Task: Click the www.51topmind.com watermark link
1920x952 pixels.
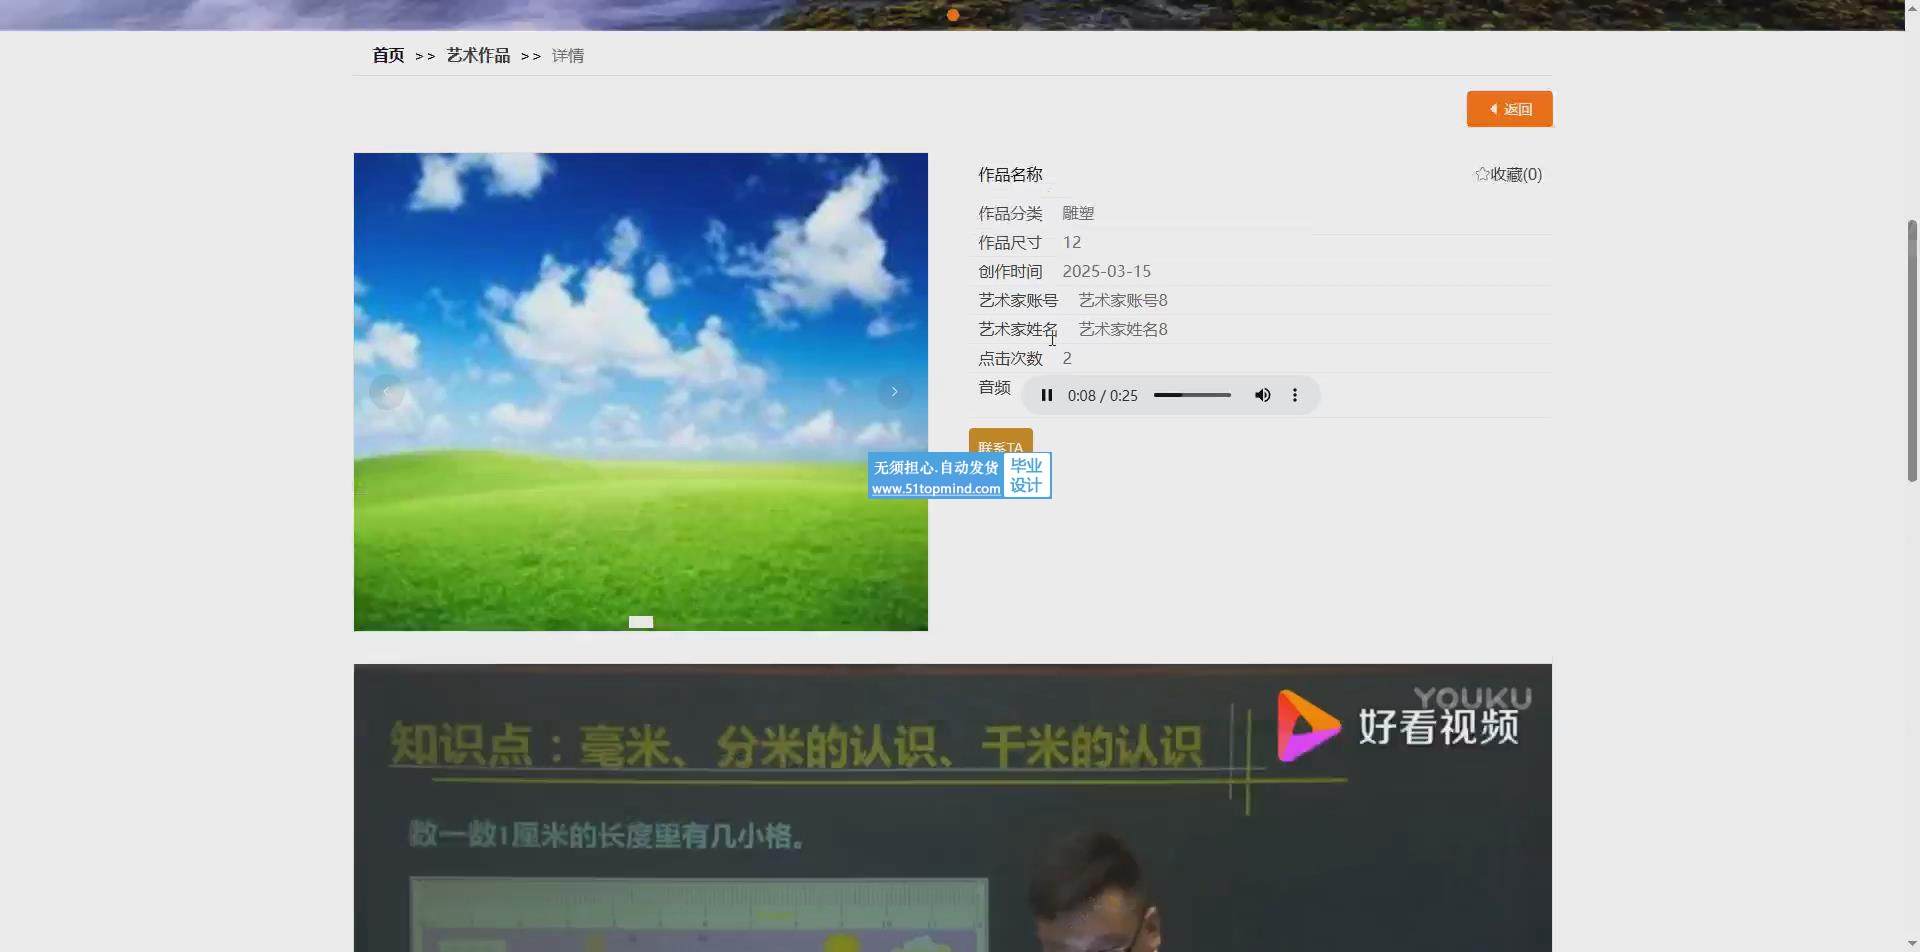Action: (935, 489)
